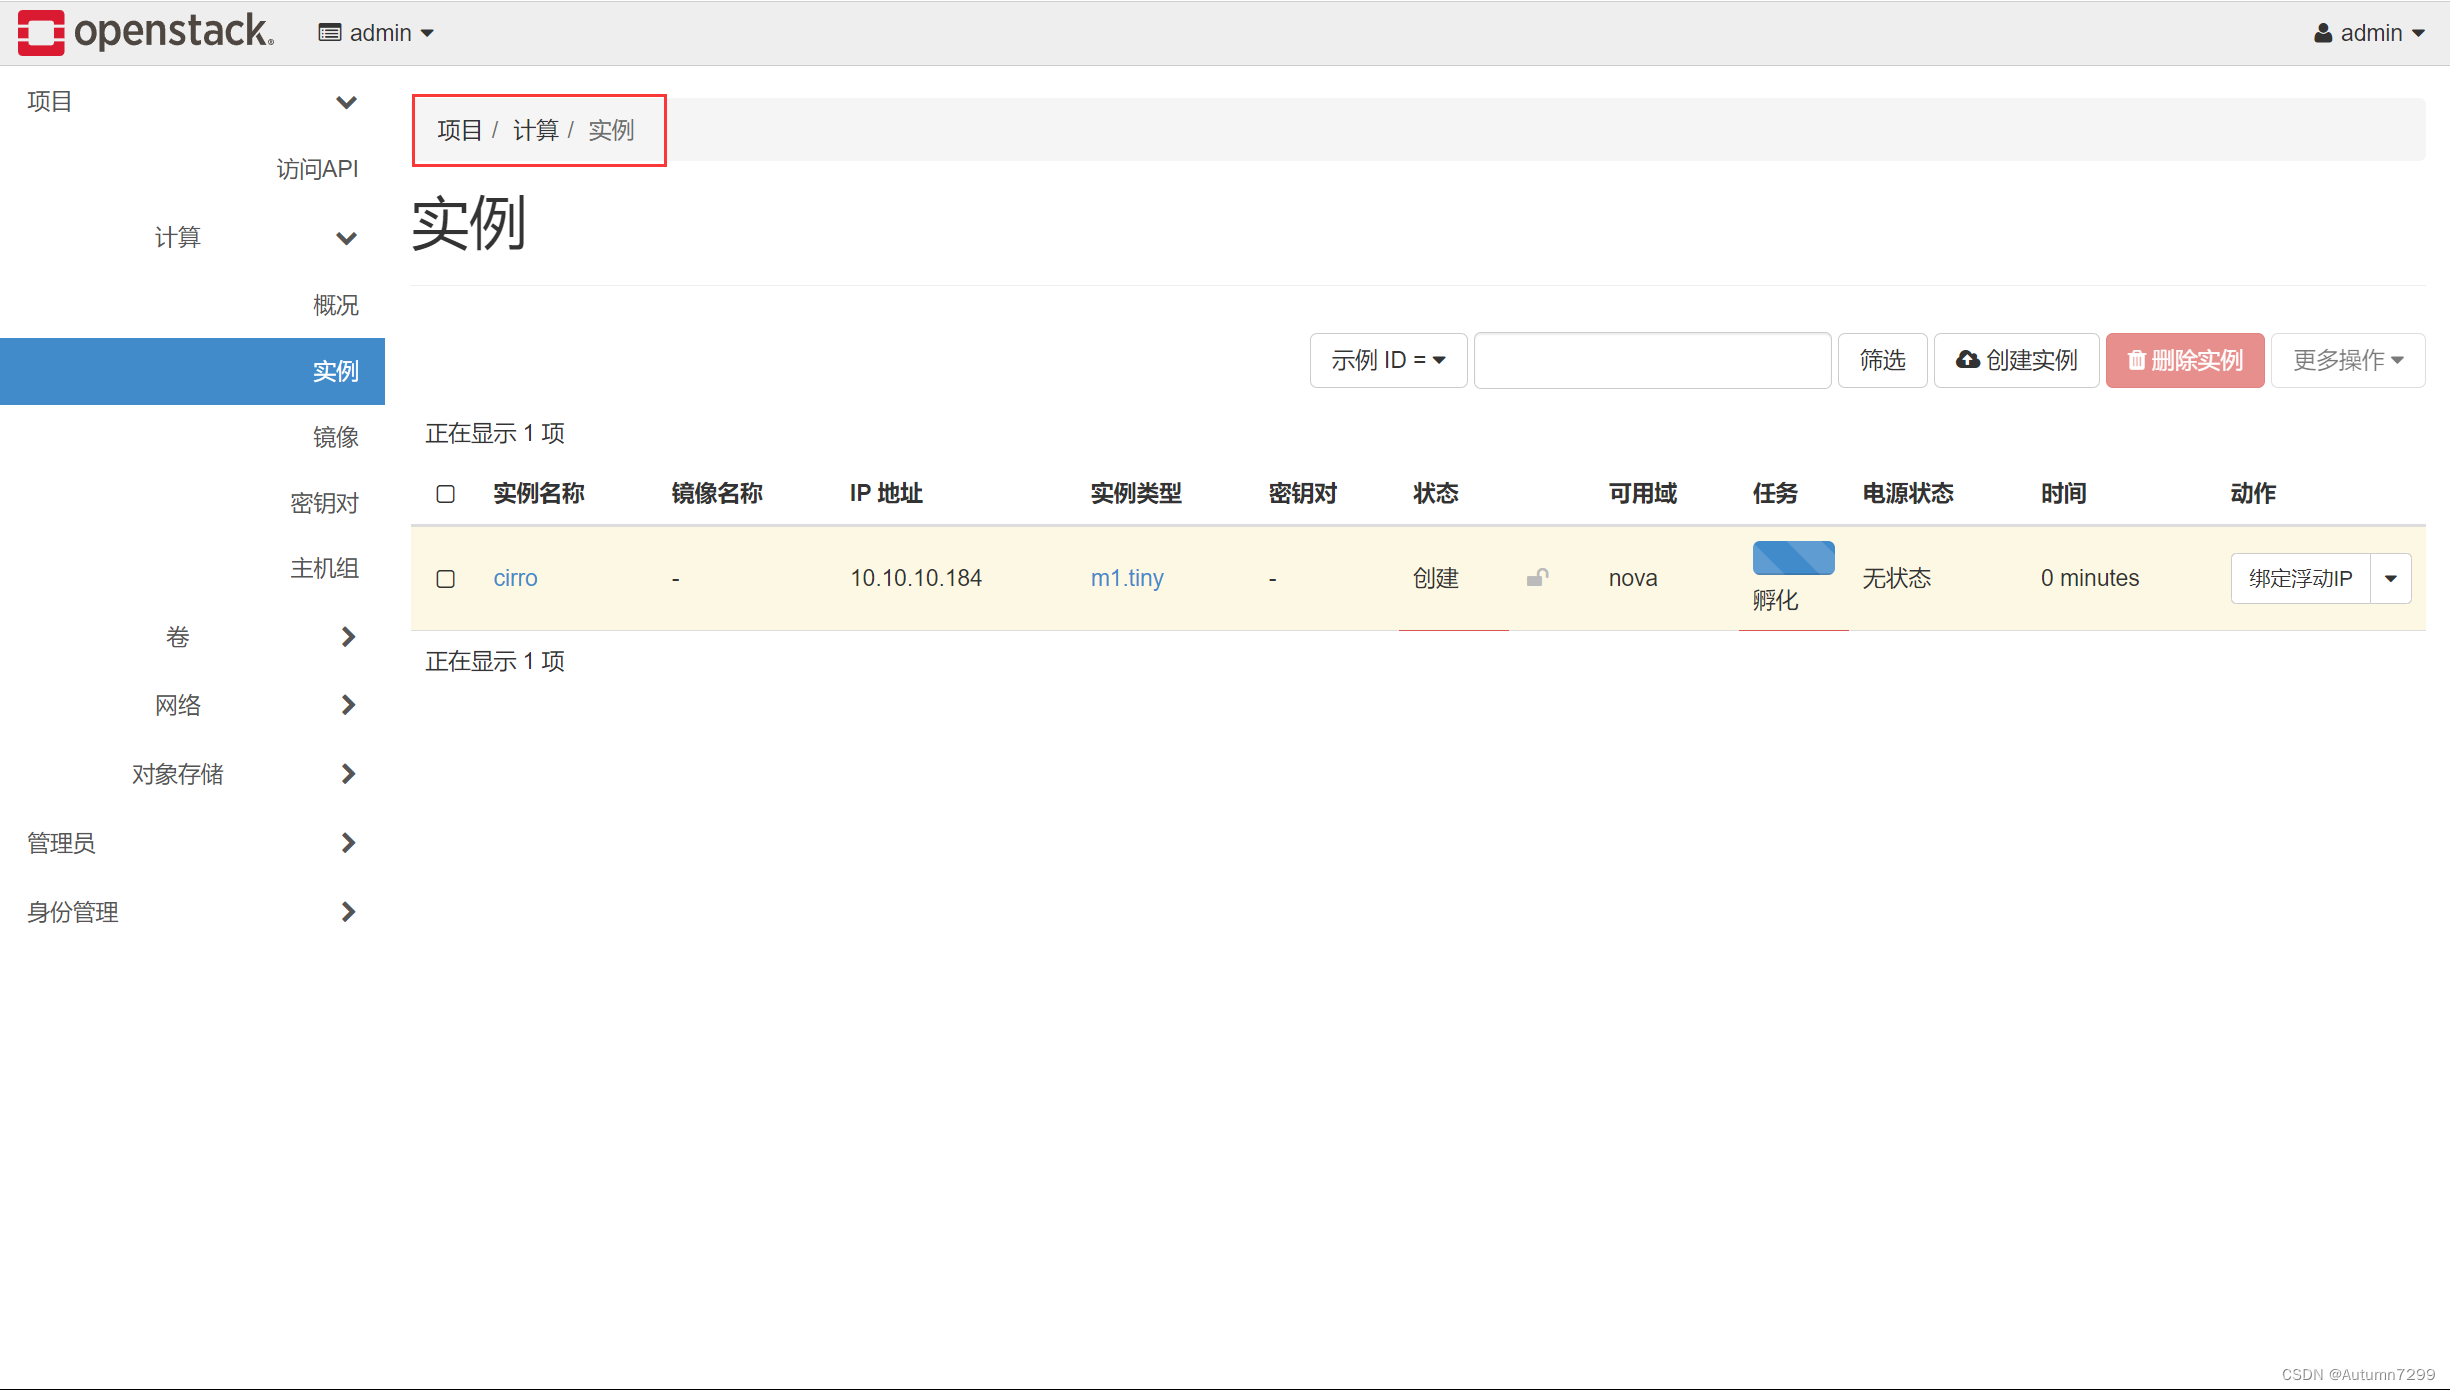
Task: Click the 实例类型 column header
Action: click(1136, 493)
